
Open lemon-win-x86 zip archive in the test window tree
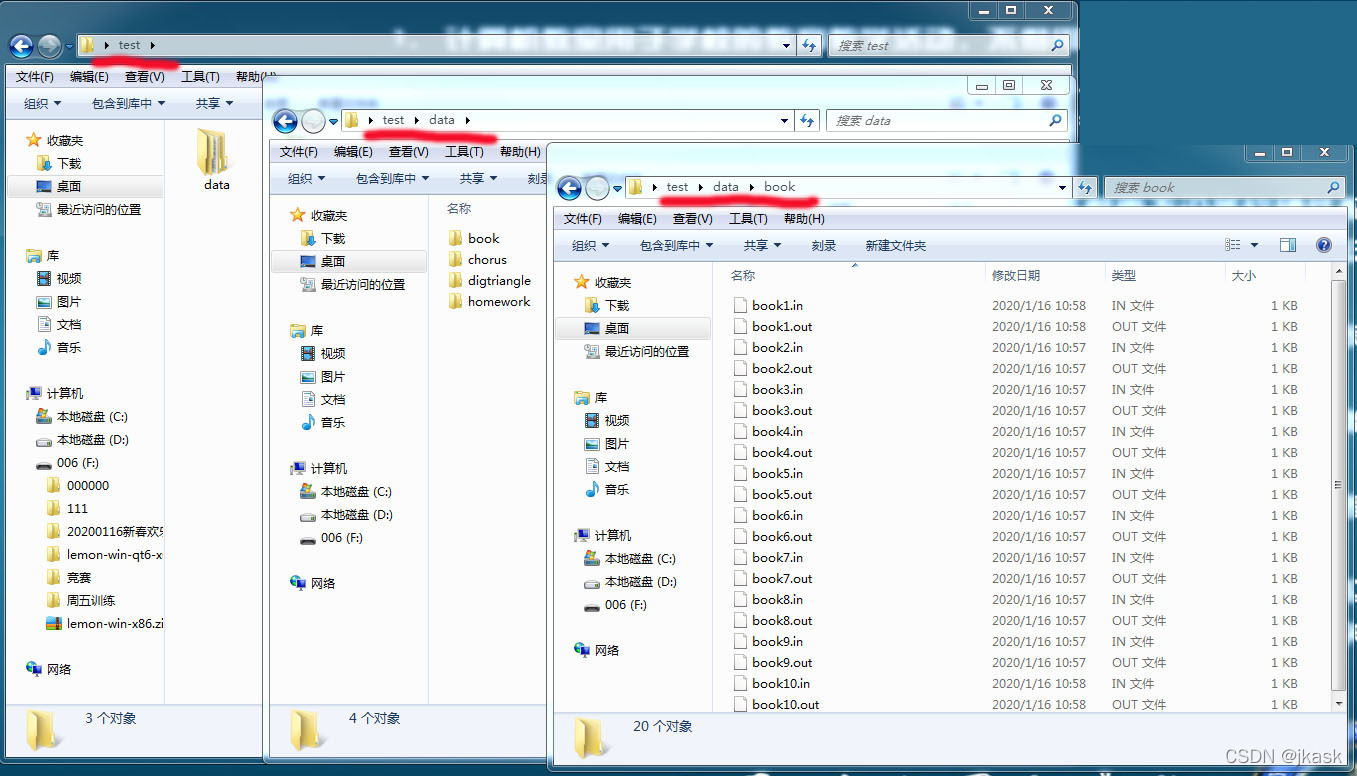tap(104, 623)
